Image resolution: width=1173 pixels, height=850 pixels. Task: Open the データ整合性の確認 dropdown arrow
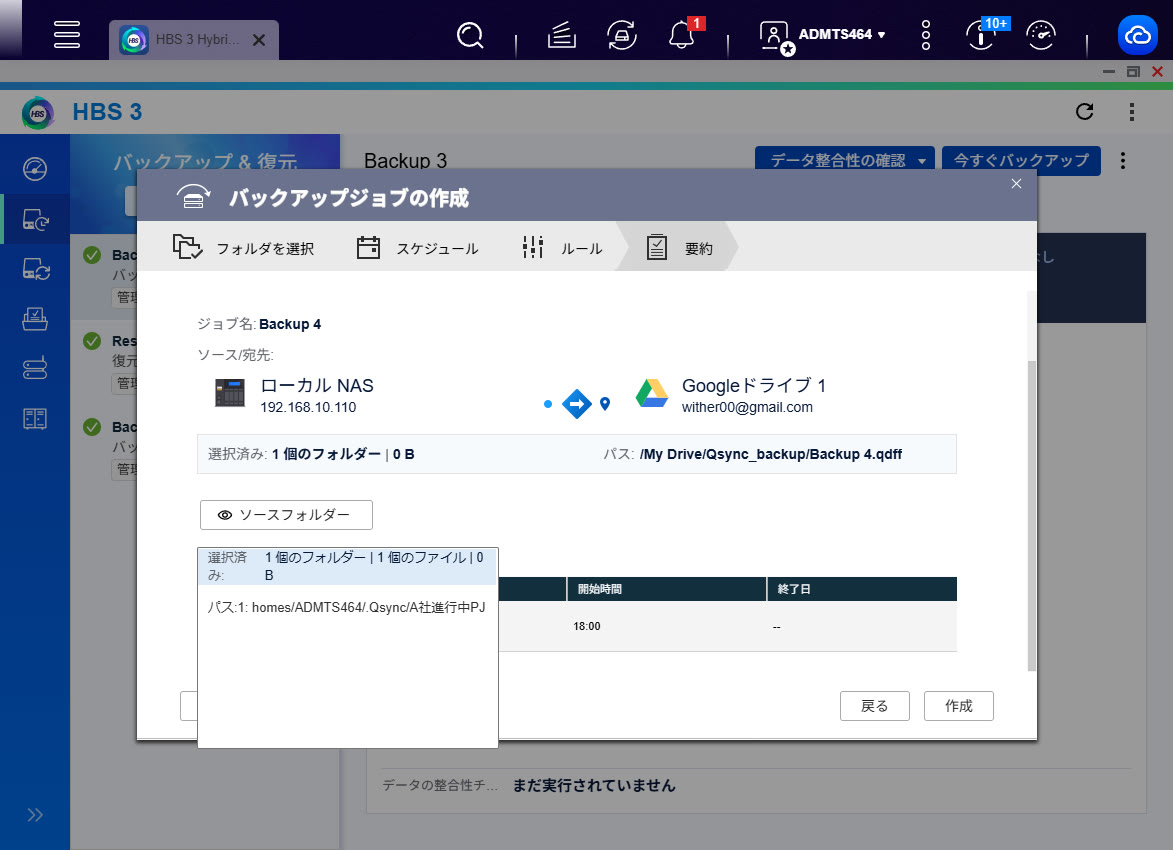922,161
